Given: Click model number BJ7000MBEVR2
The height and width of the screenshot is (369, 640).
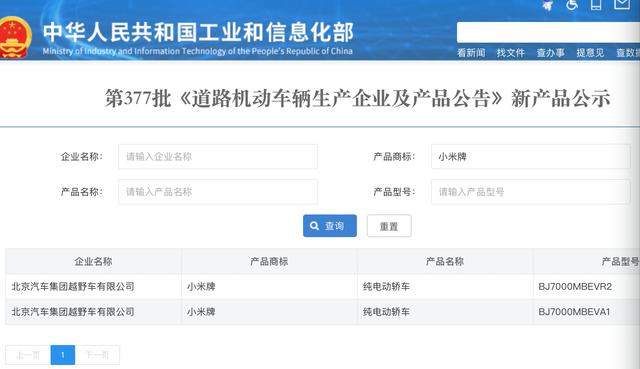Looking at the screenshot, I should (x=575, y=287).
